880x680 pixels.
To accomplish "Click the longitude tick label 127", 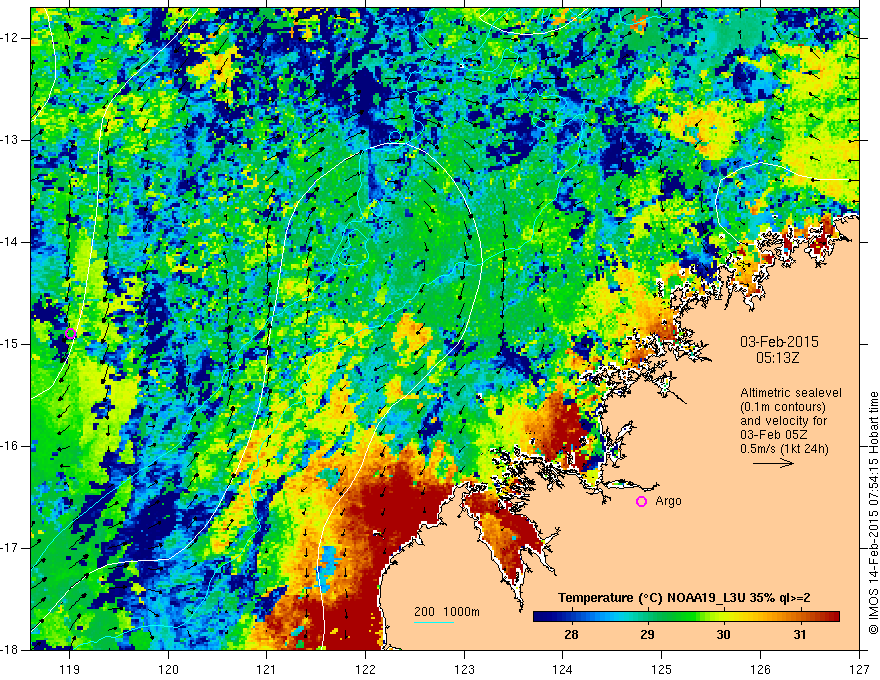I will (x=859, y=669).
